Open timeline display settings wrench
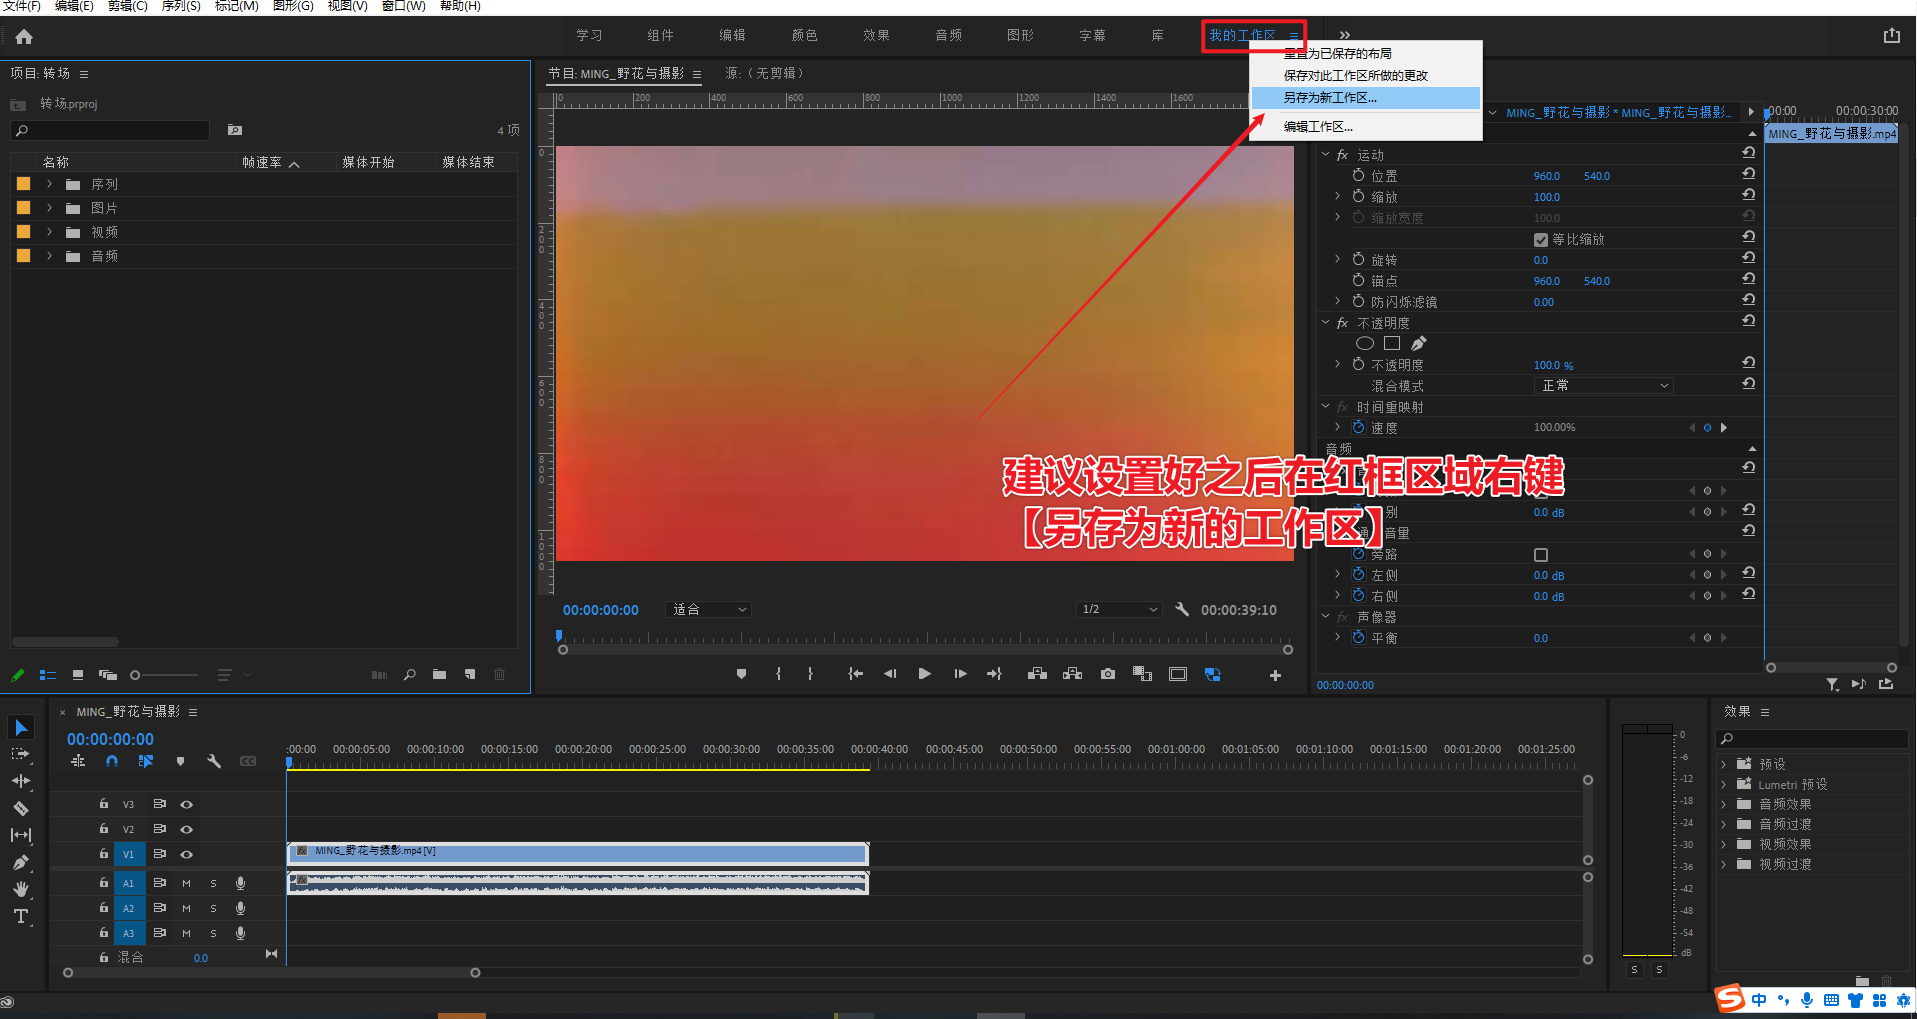1917x1019 pixels. (x=214, y=762)
